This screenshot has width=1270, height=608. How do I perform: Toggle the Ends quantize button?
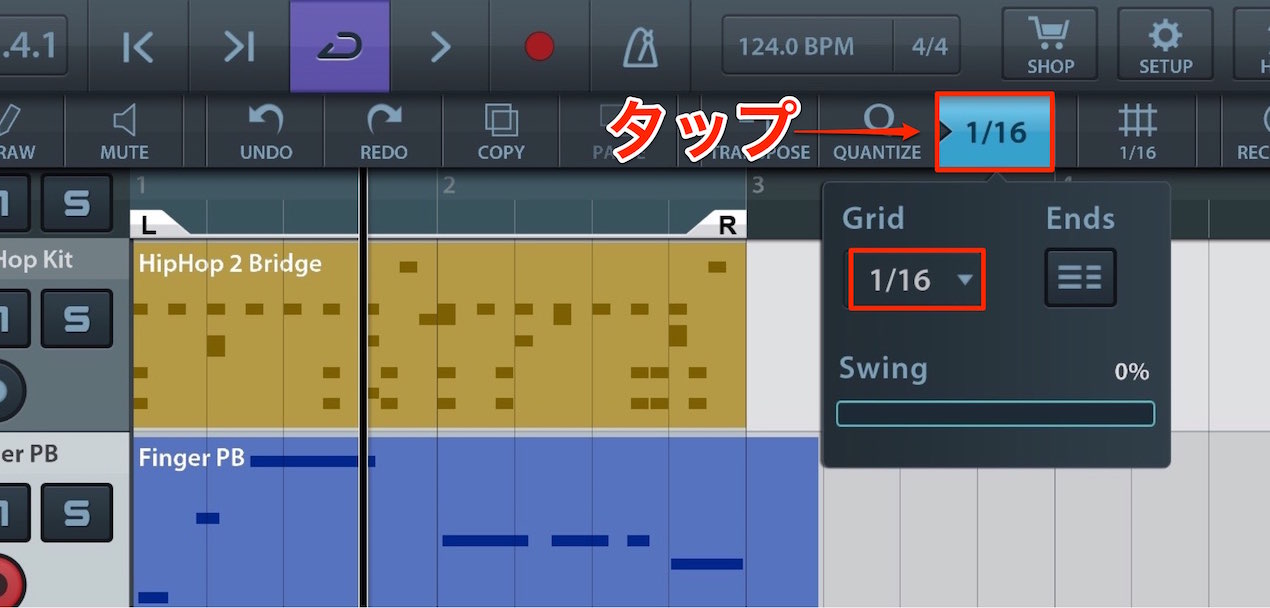1080,278
